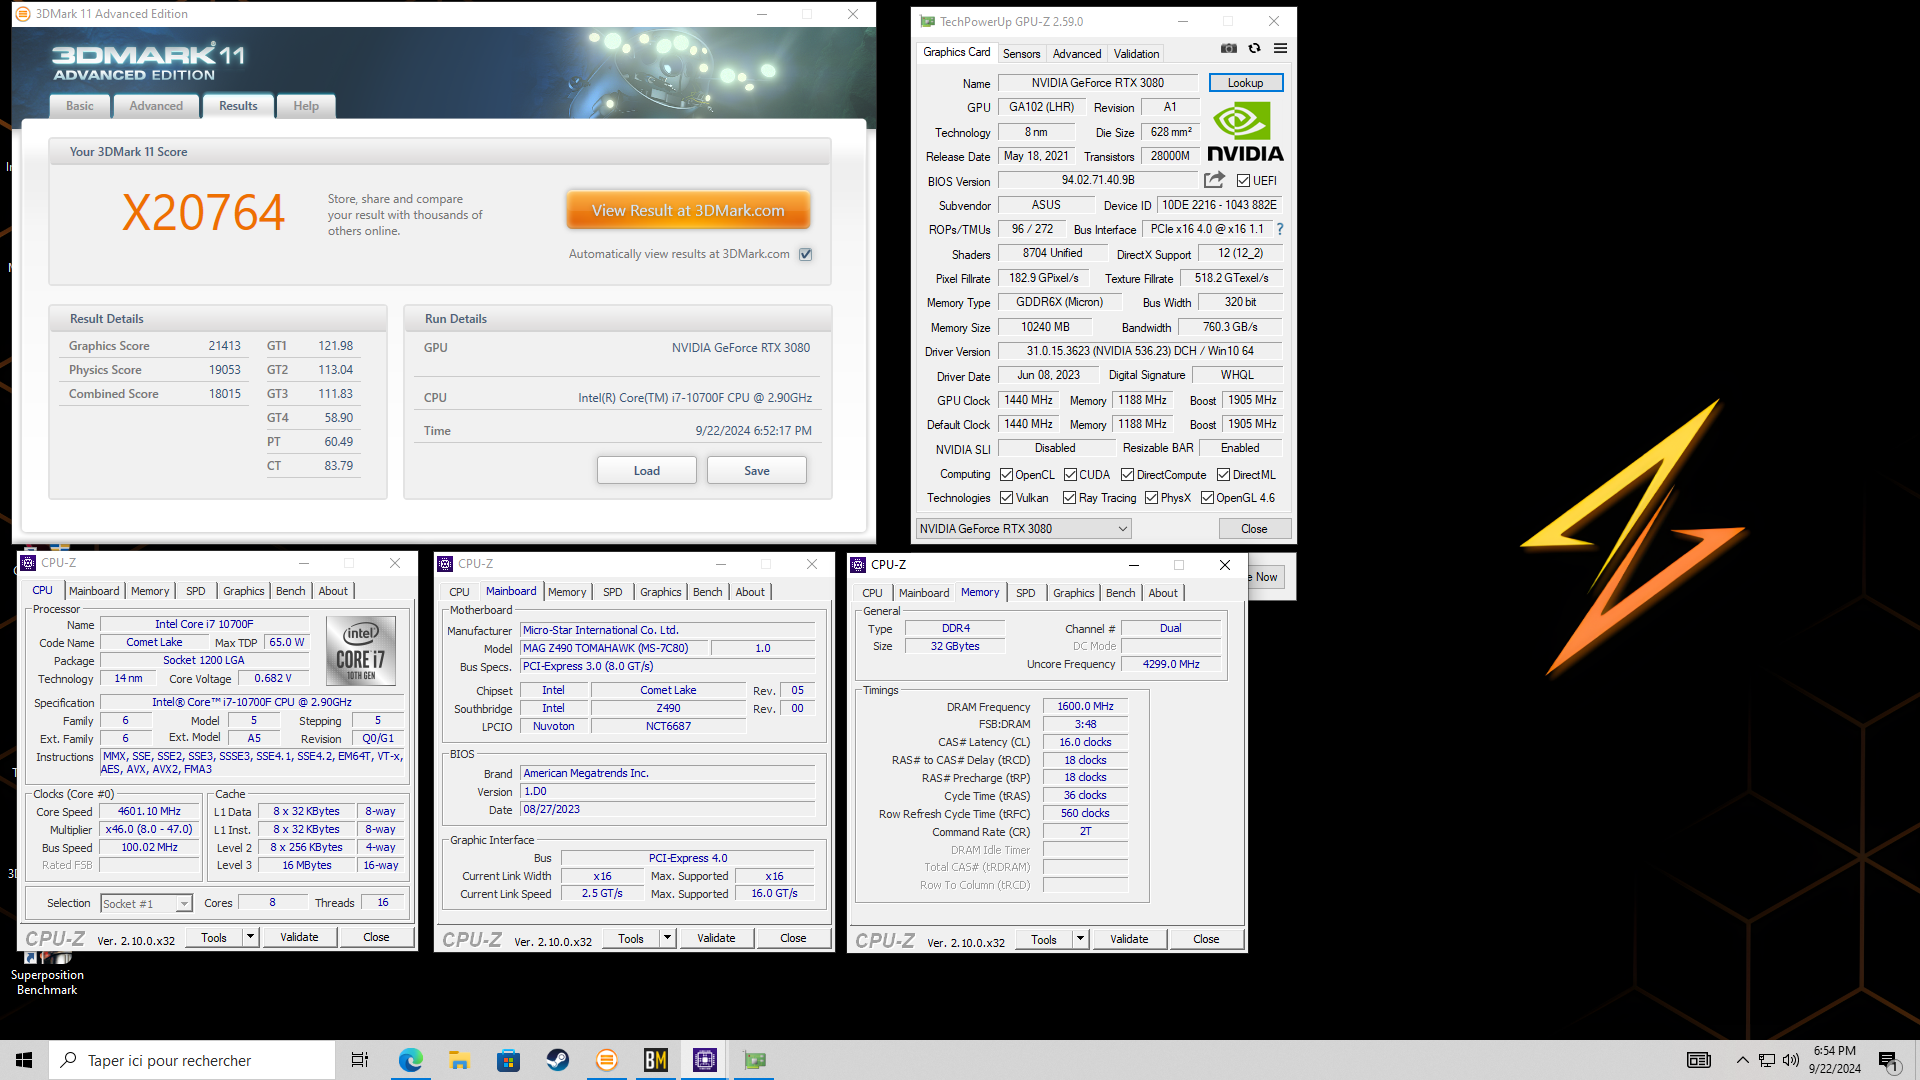Open the Superposition Benchmark desktop shortcut
The height and width of the screenshot is (1080, 1920).
pos(47,972)
